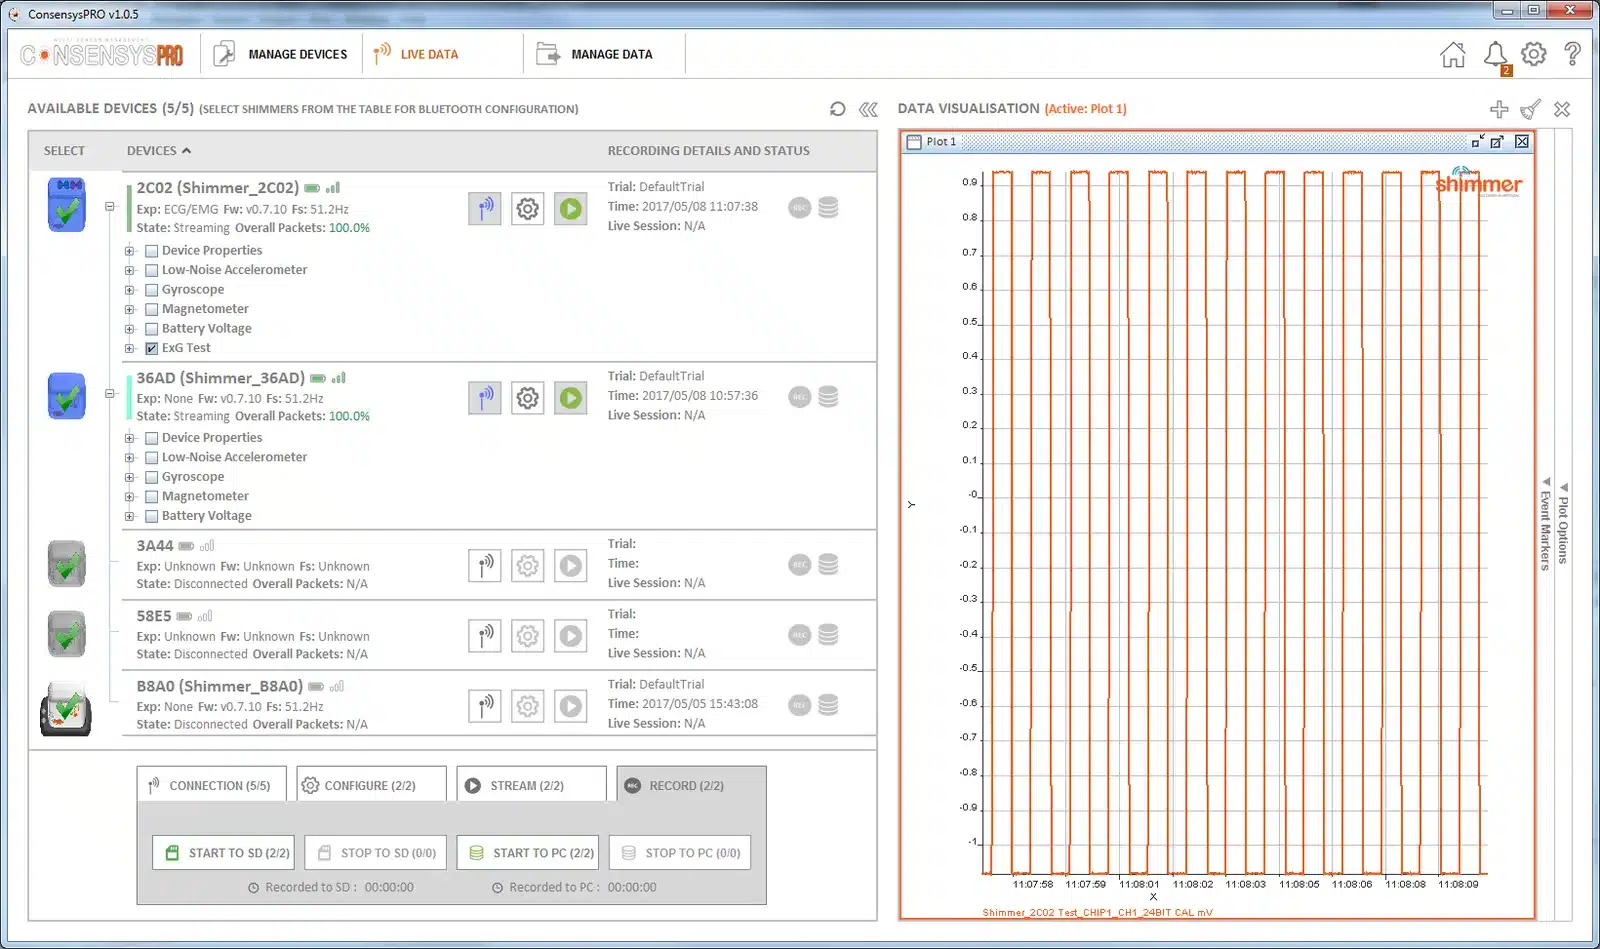This screenshot has width=1600, height=949.
Task: Click START TO PC (2/2) button
Action: click(528, 853)
